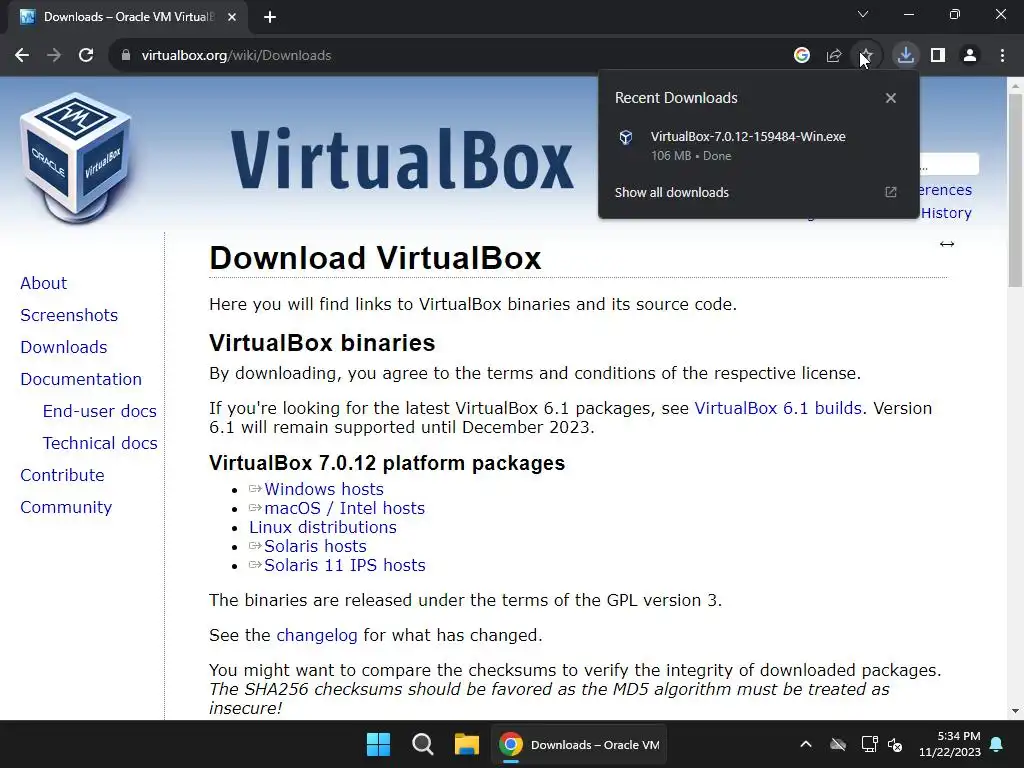Click the network tray icon
This screenshot has width=1024, height=768.
(x=869, y=744)
